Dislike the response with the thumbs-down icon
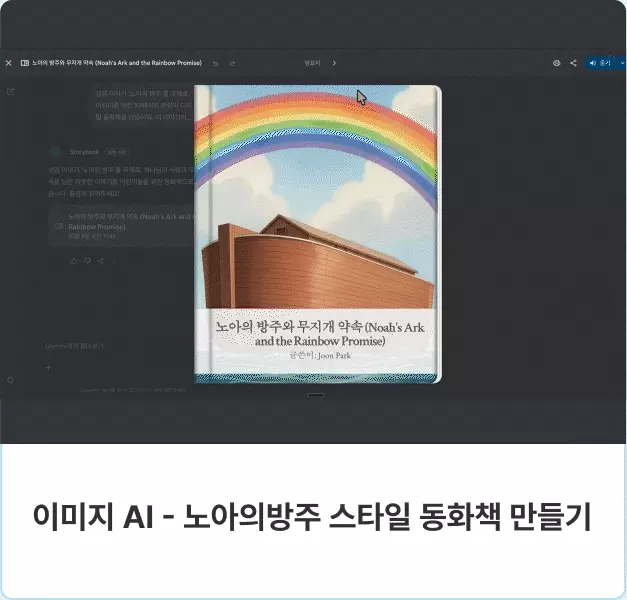 88,261
